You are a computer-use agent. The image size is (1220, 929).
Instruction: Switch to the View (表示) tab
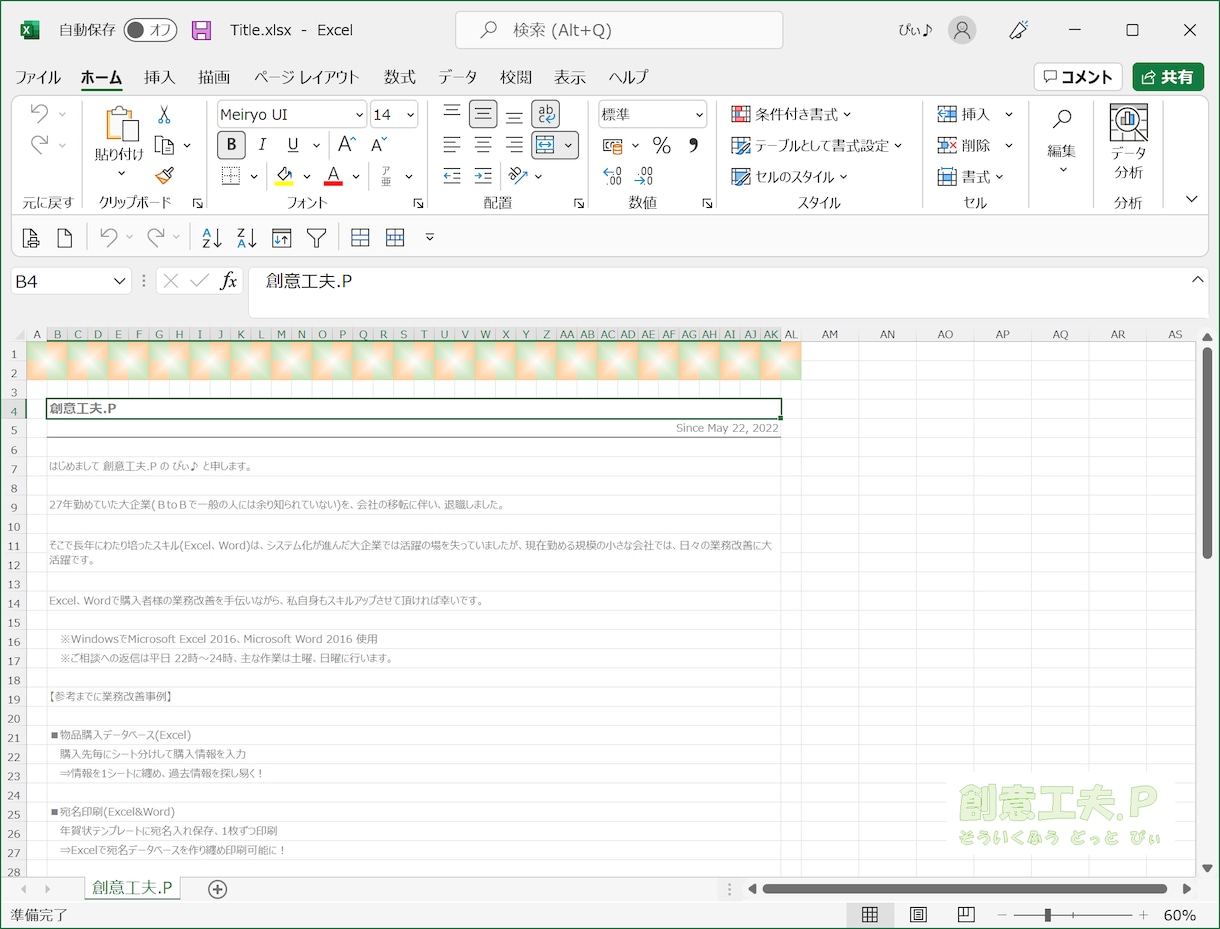point(570,77)
